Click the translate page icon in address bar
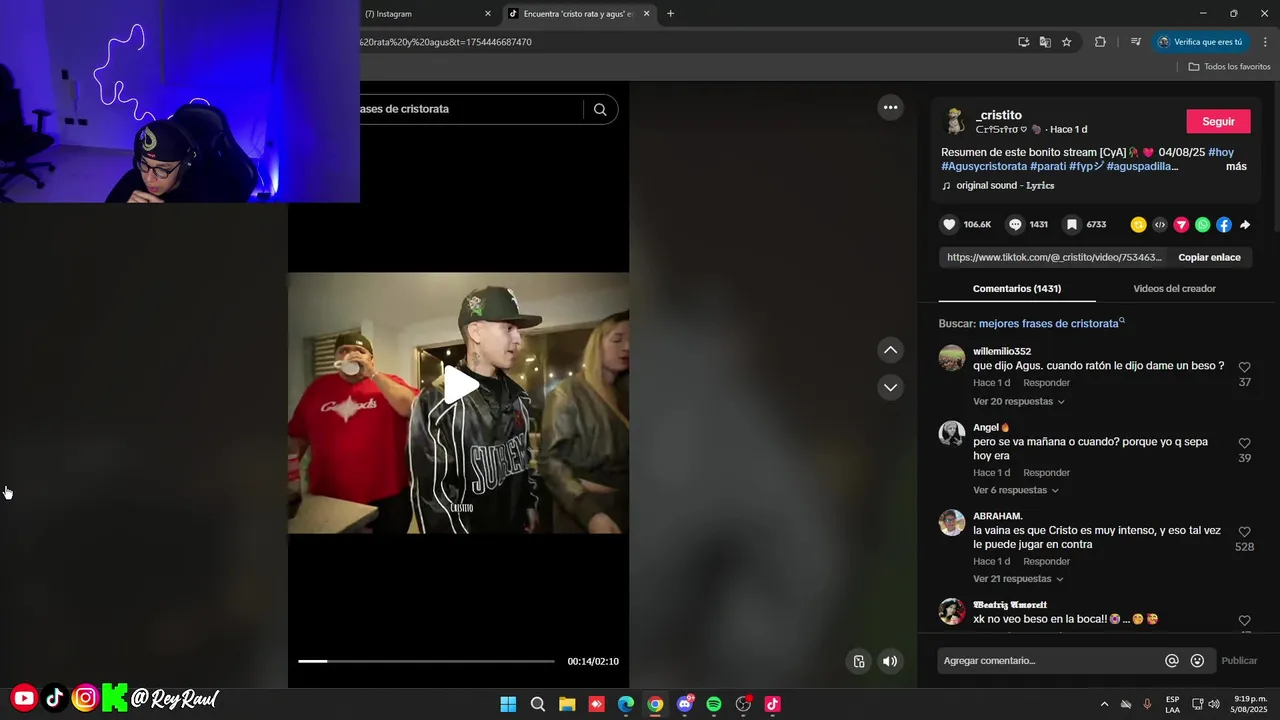This screenshot has height=720, width=1280. (x=1045, y=42)
